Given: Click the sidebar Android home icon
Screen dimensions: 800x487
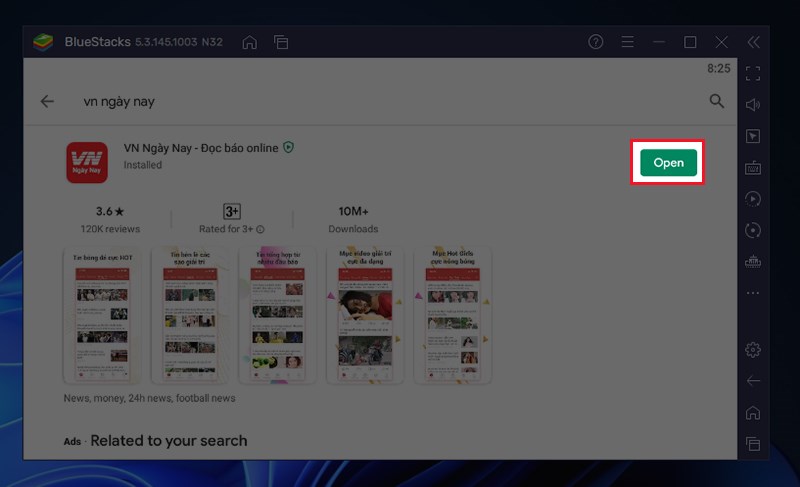Looking at the screenshot, I should [753, 413].
